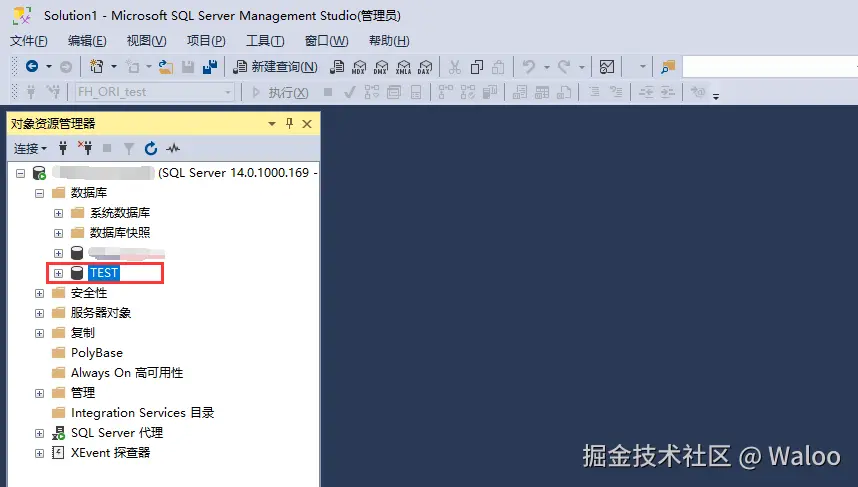Image resolution: width=858 pixels, height=487 pixels.
Task: Click the Navigate Backward arrow icon
Action: 32,66
